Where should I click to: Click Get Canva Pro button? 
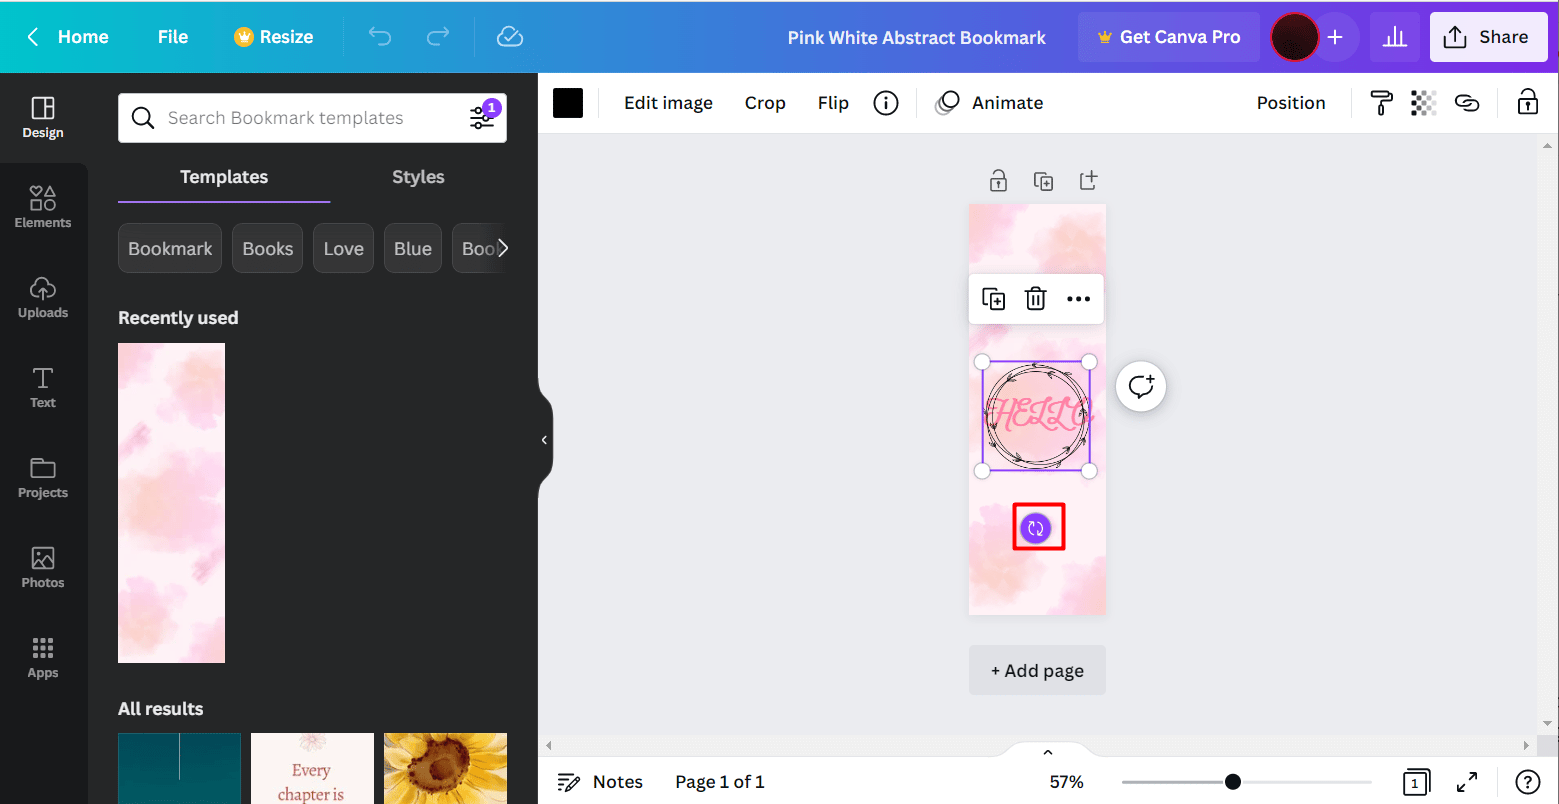pos(1168,37)
